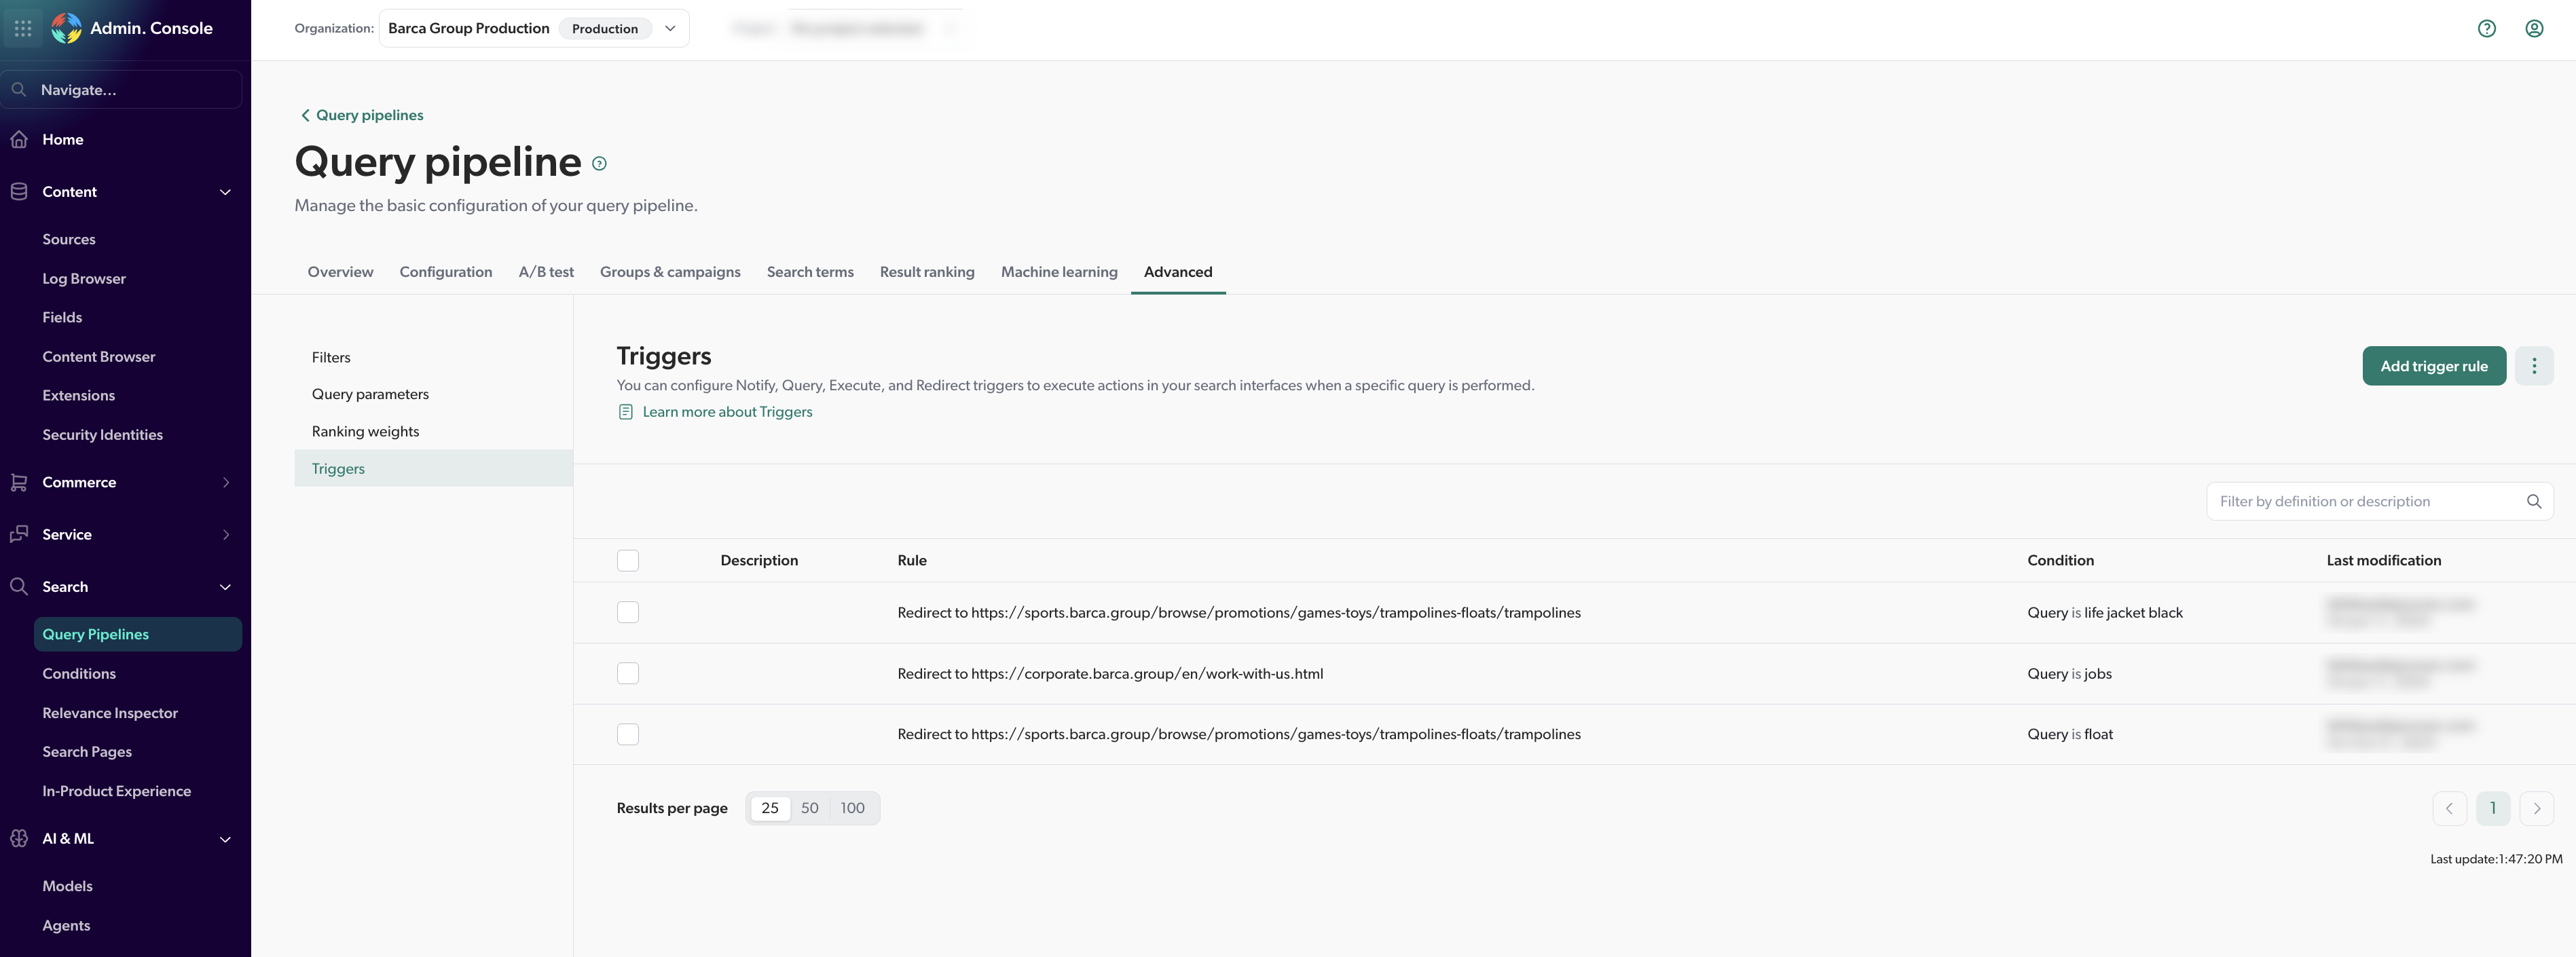Open Models in sidebar
The image size is (2576, 957).
tap(67, 886)
